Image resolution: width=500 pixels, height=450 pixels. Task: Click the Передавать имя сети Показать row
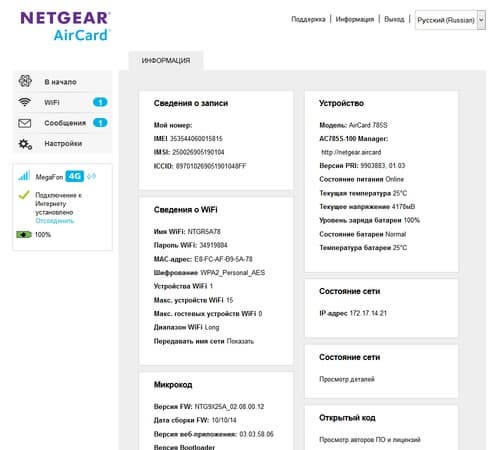tap(204, 341)
